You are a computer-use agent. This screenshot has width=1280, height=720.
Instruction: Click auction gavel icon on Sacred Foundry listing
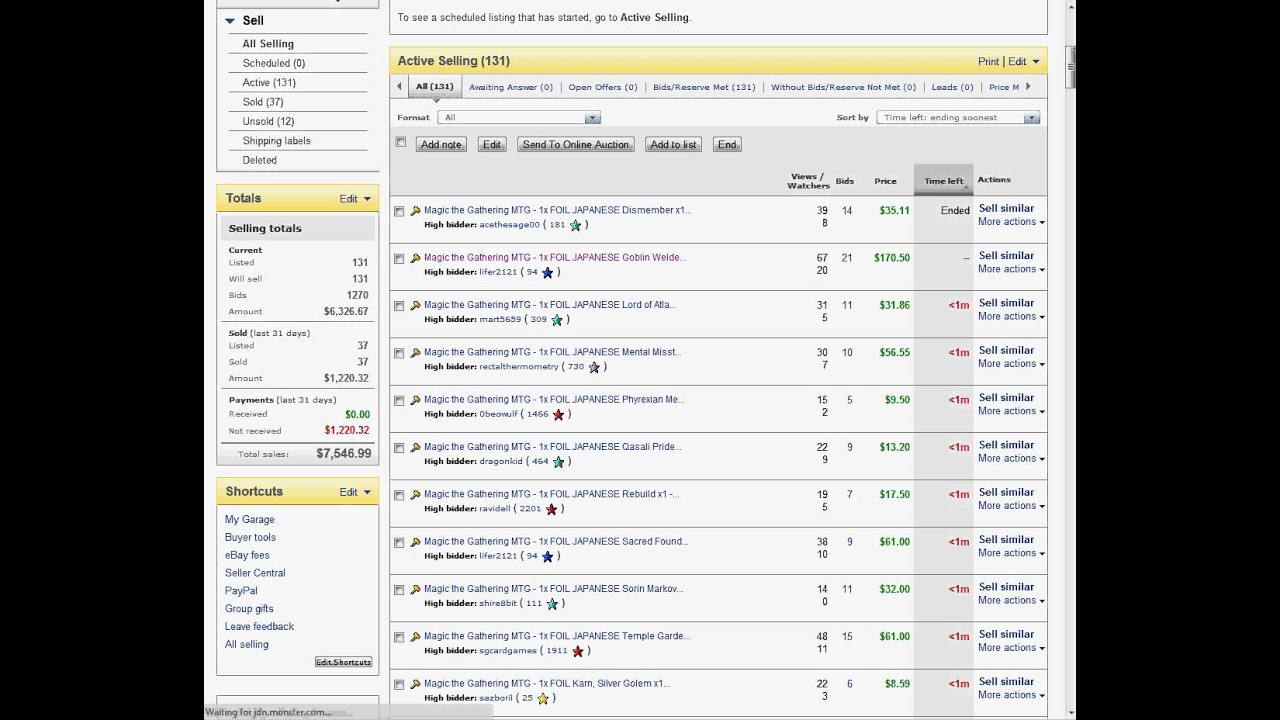[415, 542]
